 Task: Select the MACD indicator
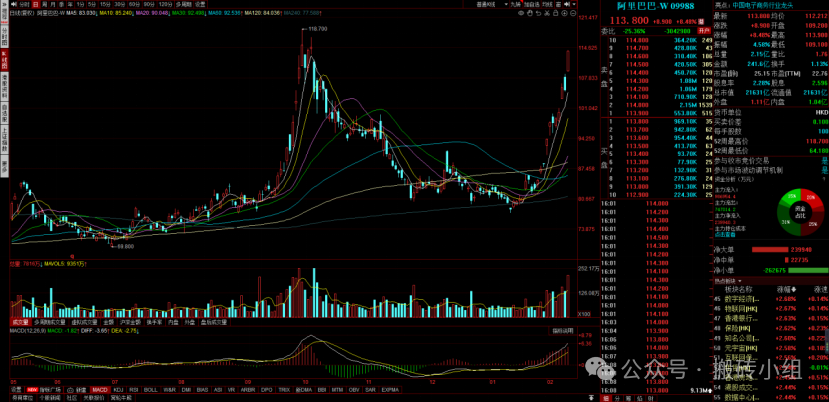click(x=101, y=389)
